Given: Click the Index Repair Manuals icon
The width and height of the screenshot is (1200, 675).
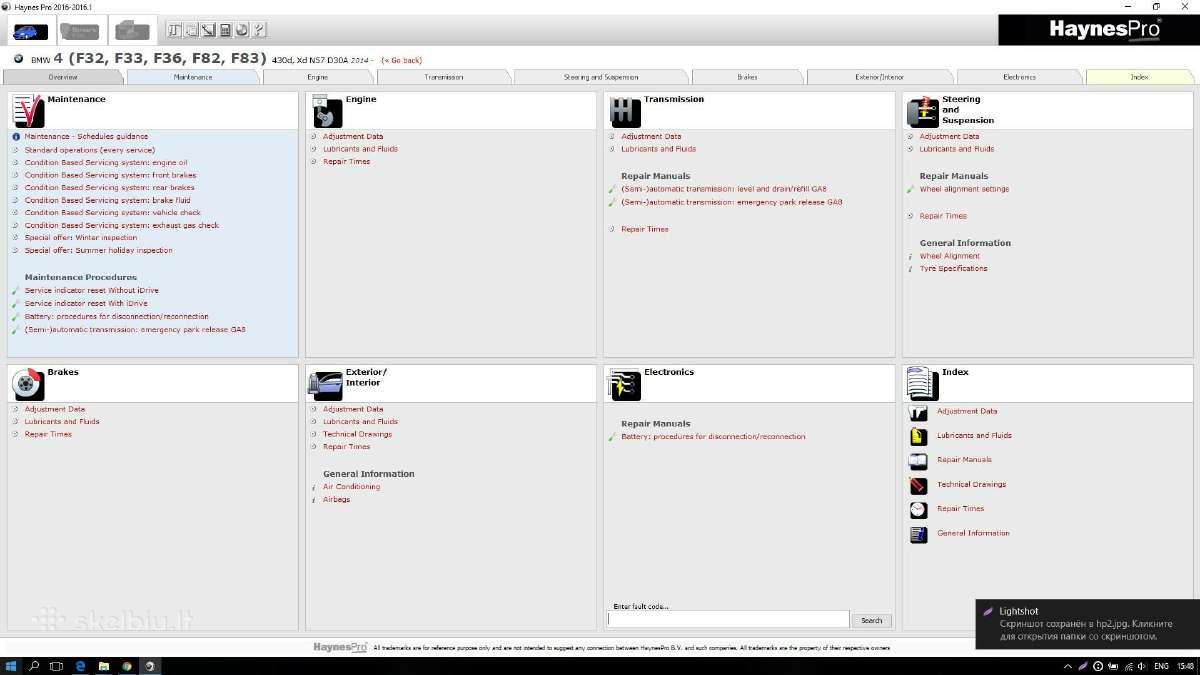Looking at the screenshot, I should pos(918,461).
